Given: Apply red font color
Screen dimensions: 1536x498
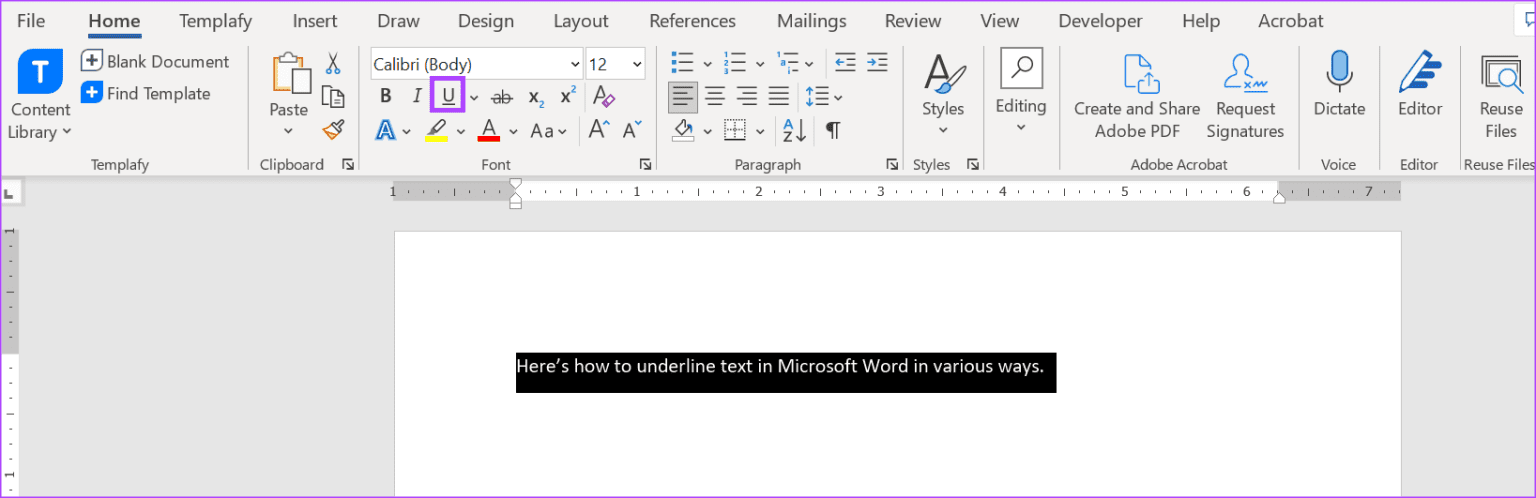Looking at the screenshot, I should (x=489, y=131).
